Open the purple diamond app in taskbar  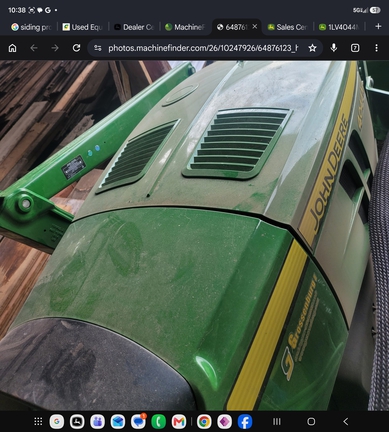point(224,422)
